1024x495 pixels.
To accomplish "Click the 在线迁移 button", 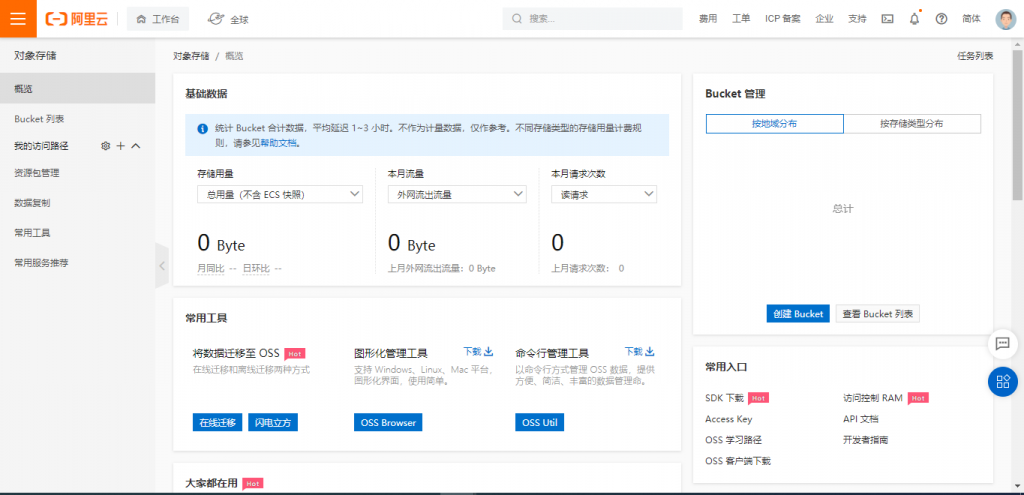I will [217, 422].
